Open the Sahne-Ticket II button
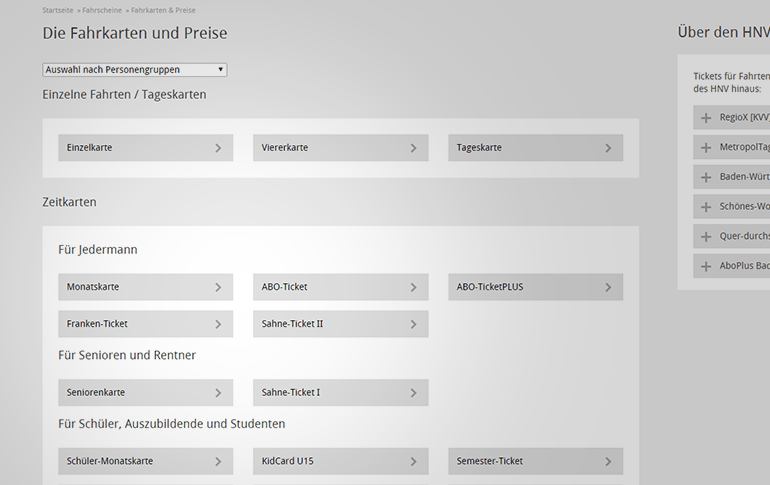This screenshot has height=485, width=770. tap(340, 324)
